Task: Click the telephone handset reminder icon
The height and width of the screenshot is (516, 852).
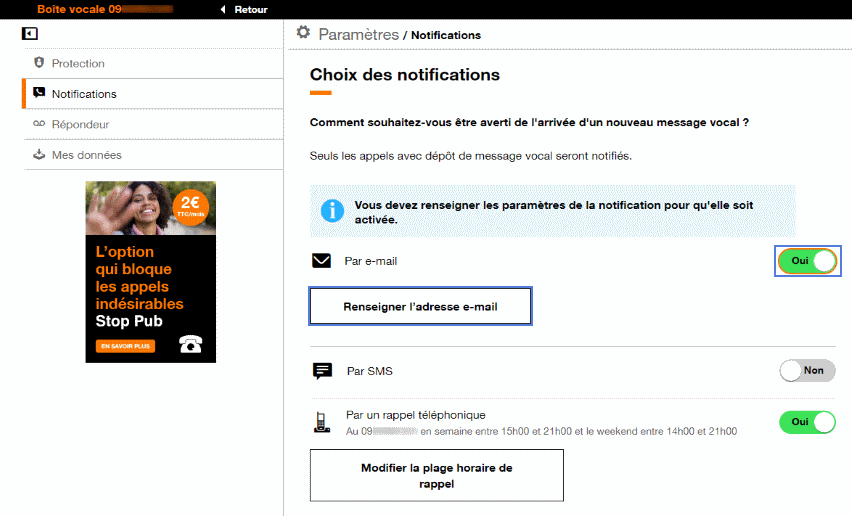Action: click(x=321, y=422)
